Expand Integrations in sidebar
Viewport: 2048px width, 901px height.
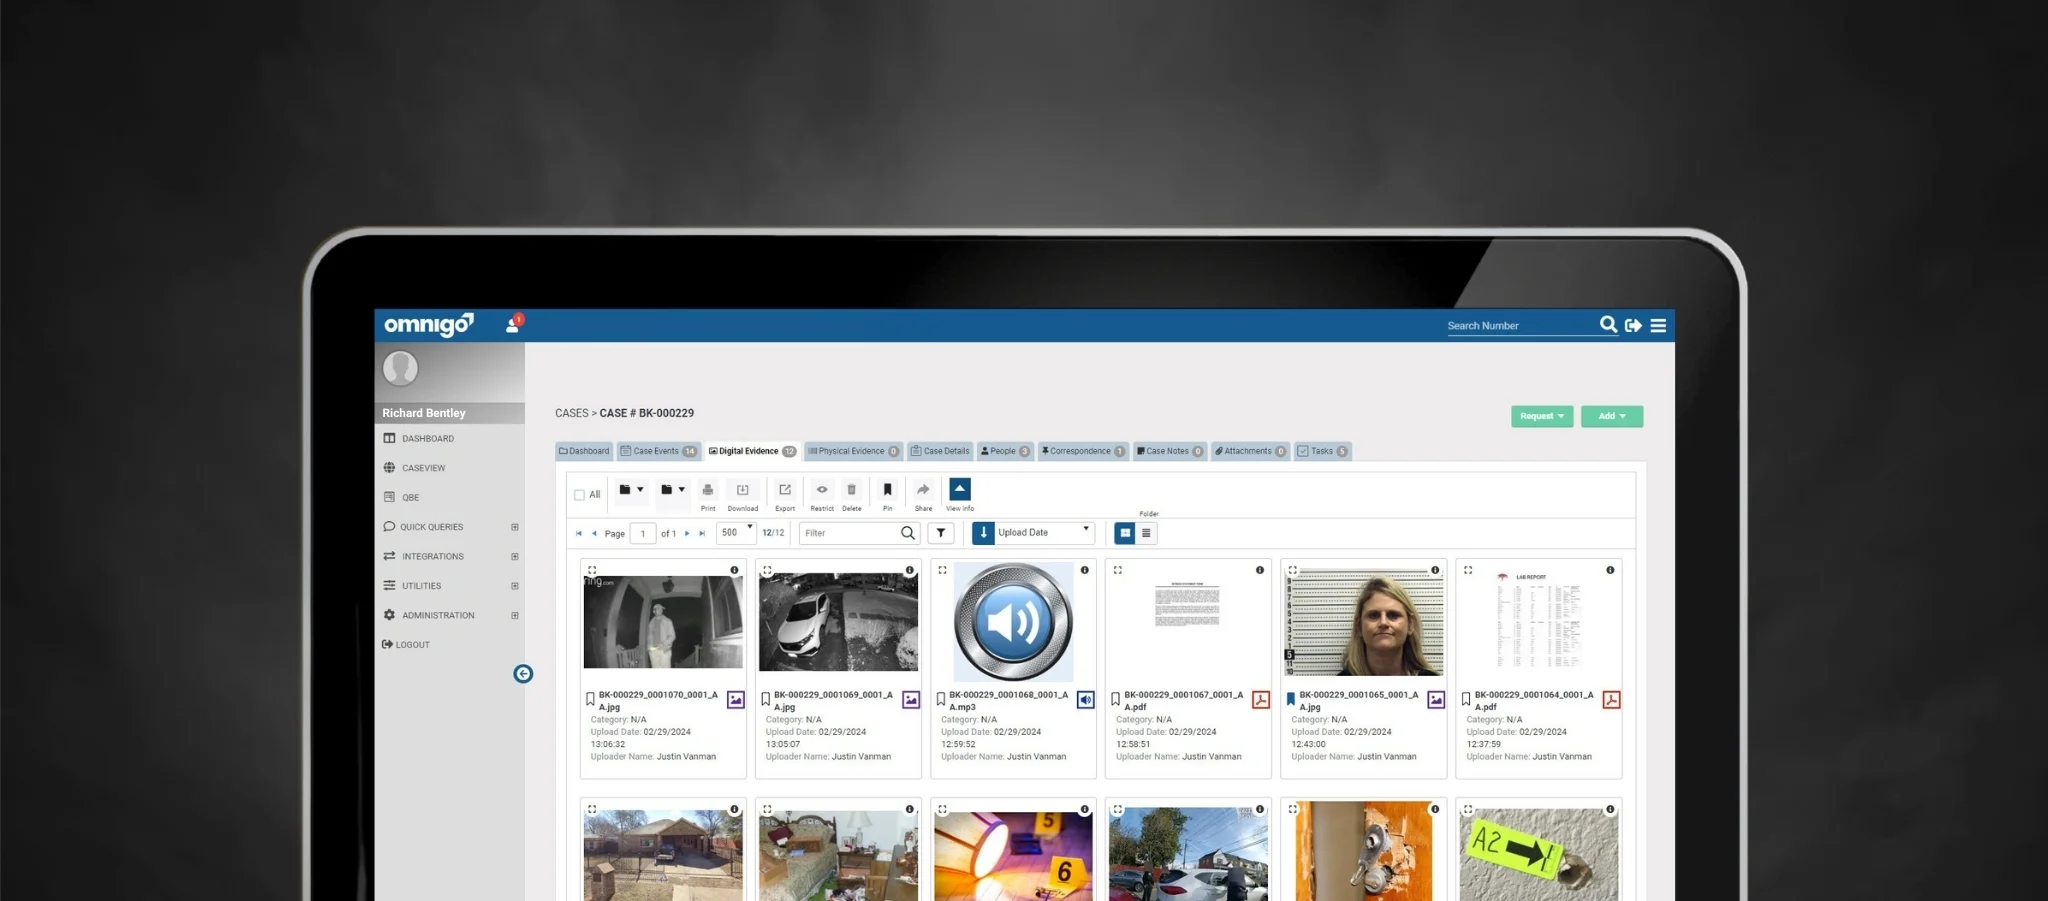click(515, 557)
